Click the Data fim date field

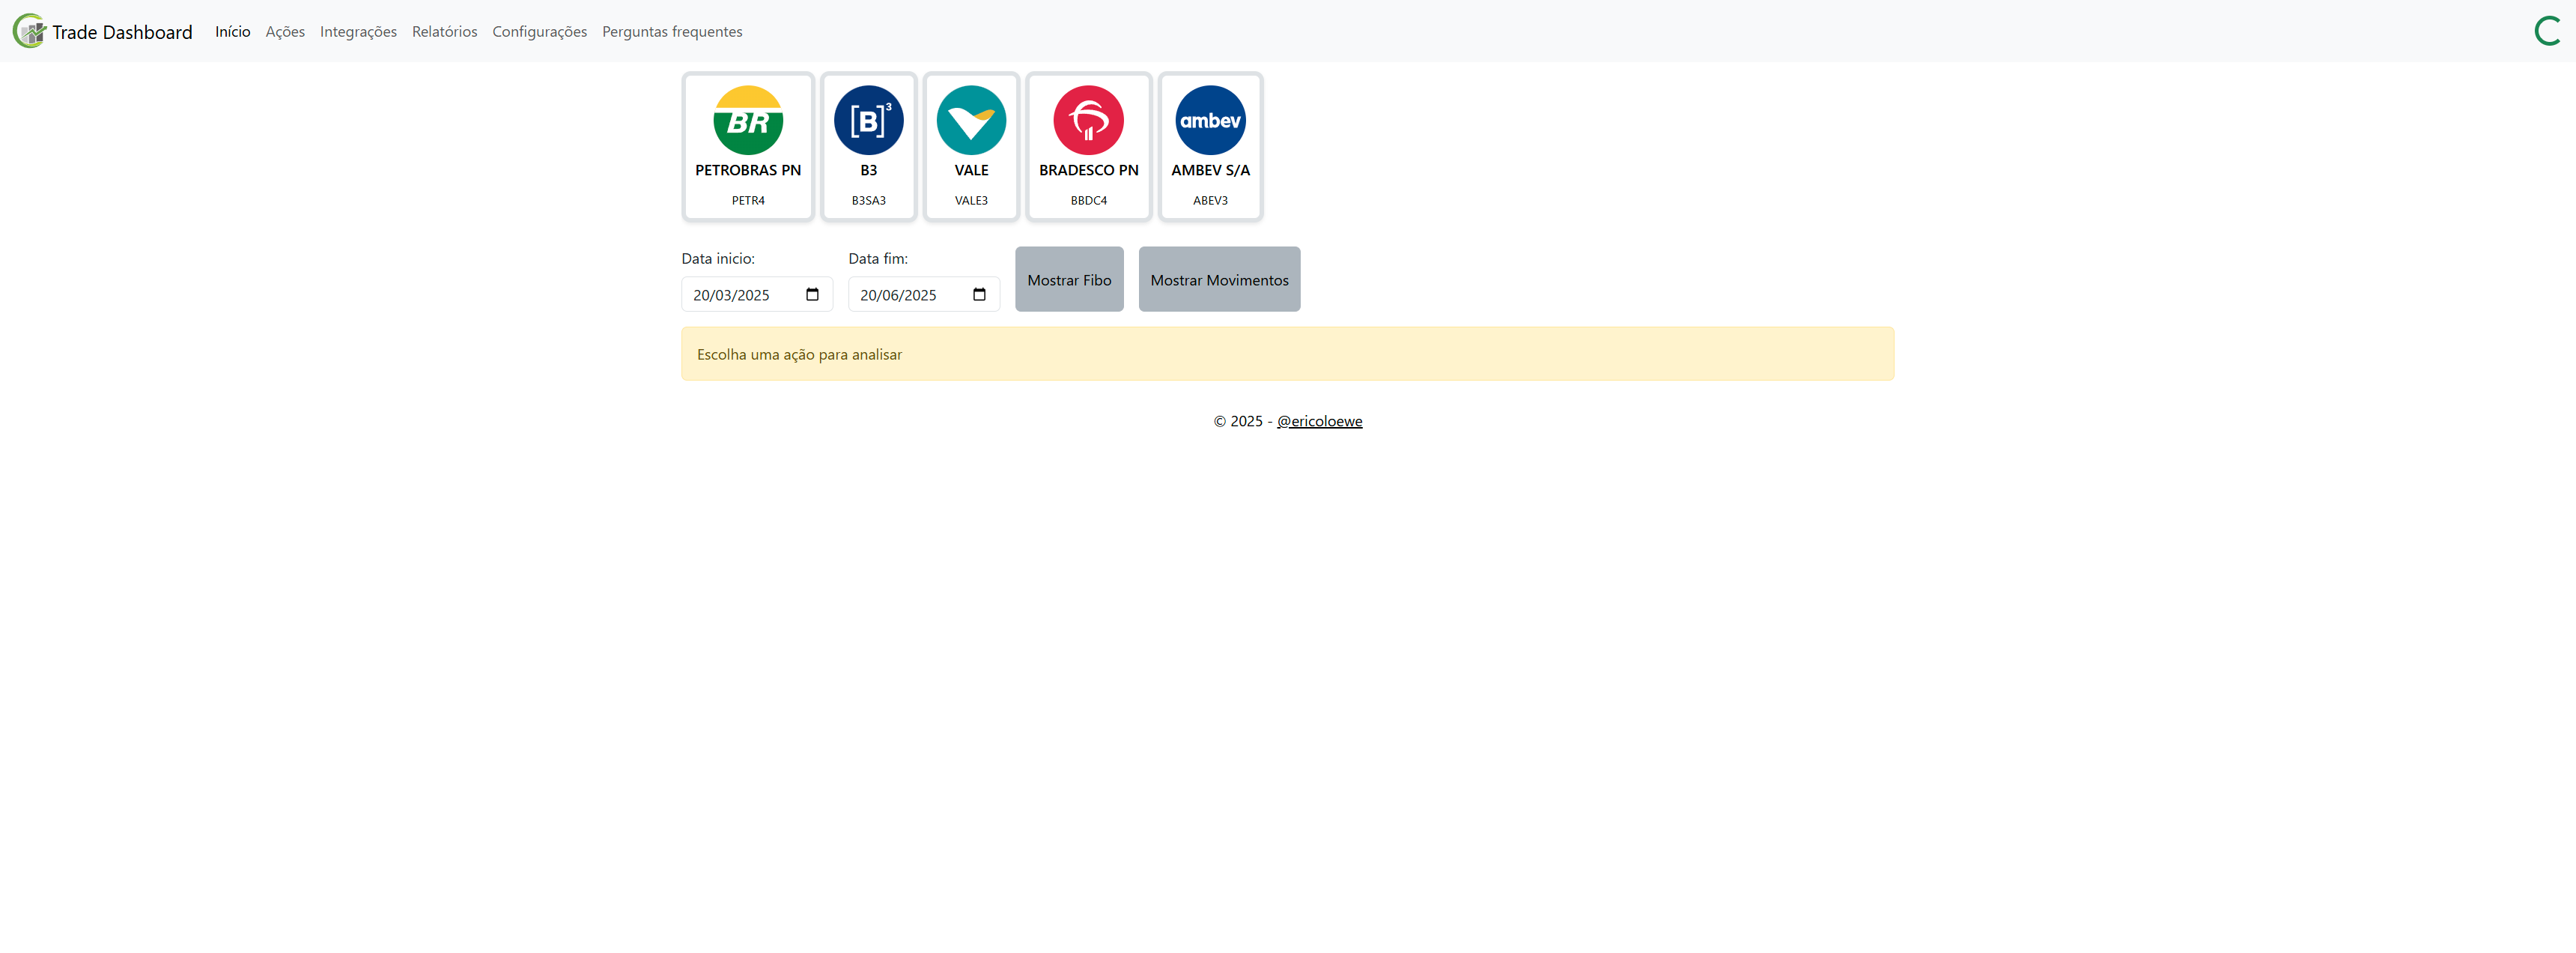[x=924, y=294]
